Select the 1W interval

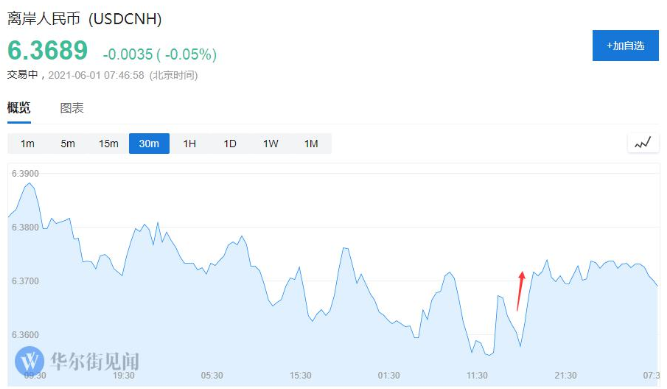pos(271,143)
